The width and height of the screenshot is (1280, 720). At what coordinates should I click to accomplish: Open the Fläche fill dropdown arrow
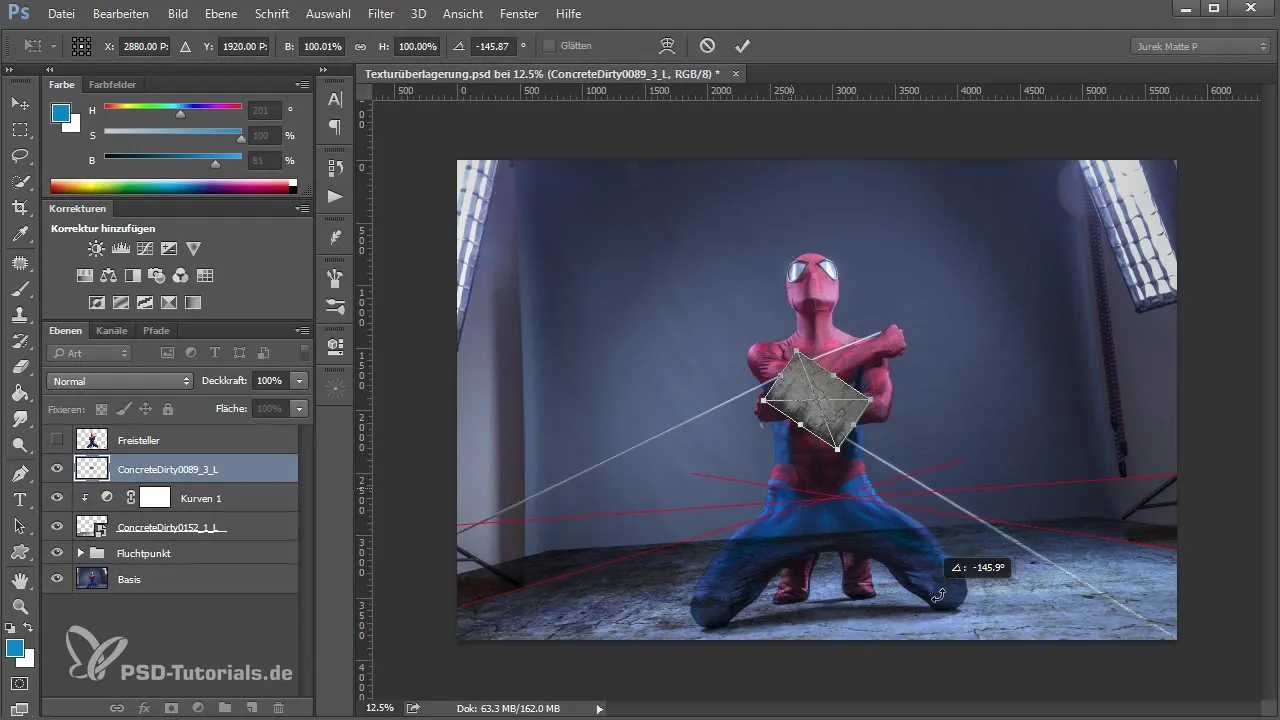tap(299, 408)
